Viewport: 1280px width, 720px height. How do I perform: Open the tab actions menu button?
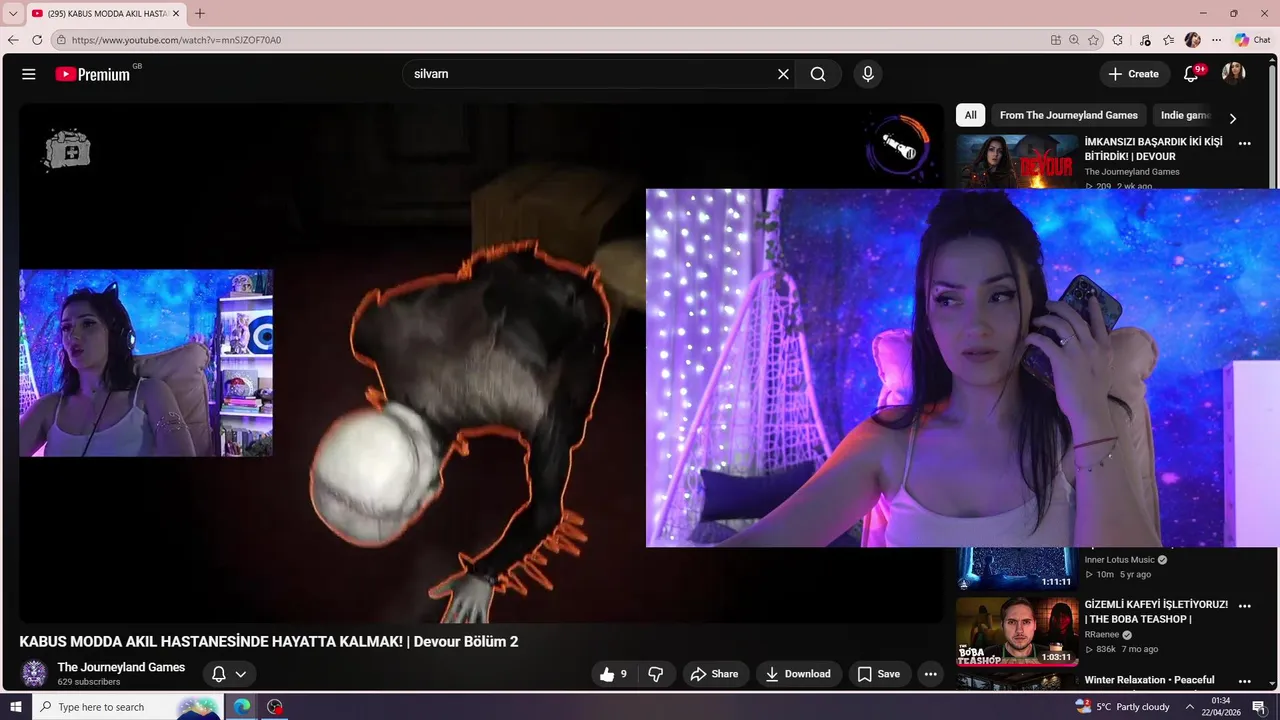13,14
